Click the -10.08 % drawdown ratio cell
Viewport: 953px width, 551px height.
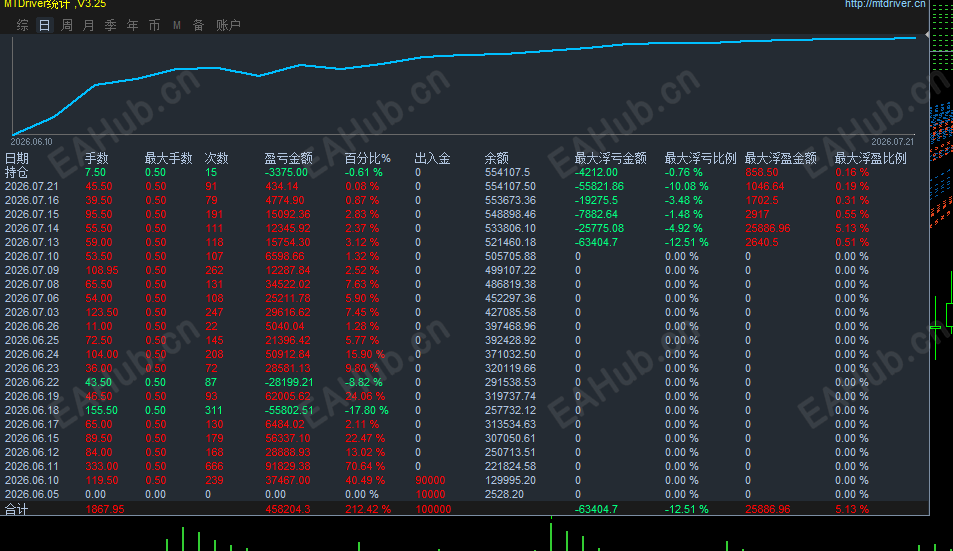687,187
